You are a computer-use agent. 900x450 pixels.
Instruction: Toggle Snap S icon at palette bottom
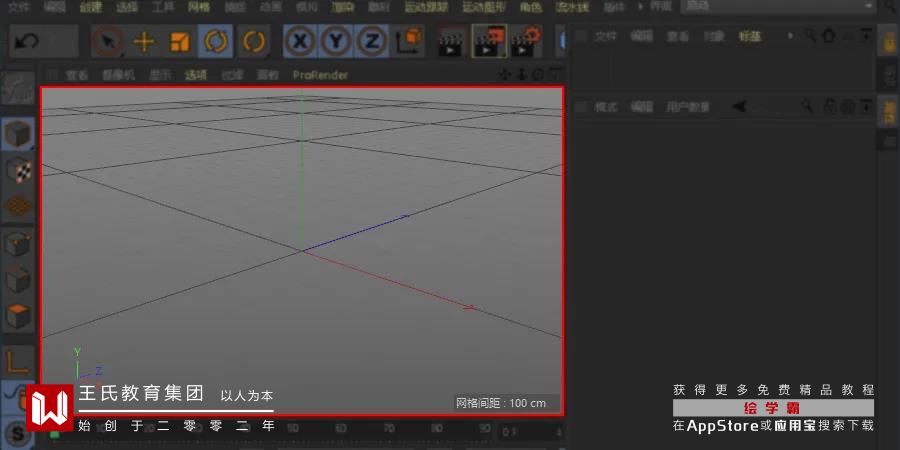coord(19,434)
